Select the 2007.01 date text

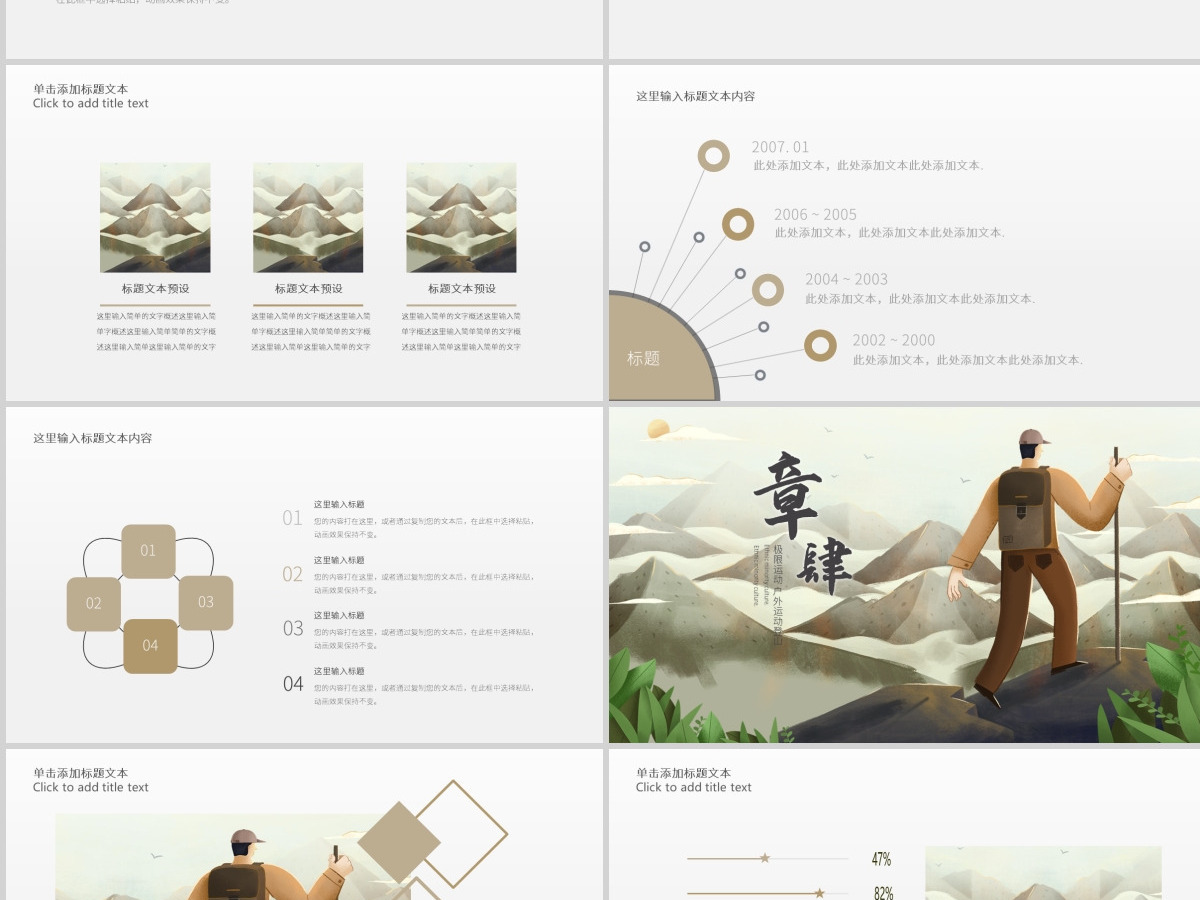[780, 147]
